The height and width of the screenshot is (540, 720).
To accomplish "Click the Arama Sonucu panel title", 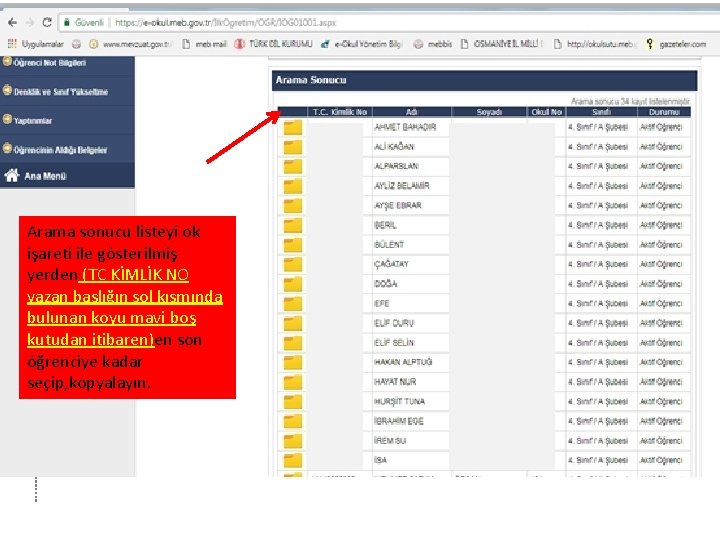I will pyautogui.click(x=311, y=80).
